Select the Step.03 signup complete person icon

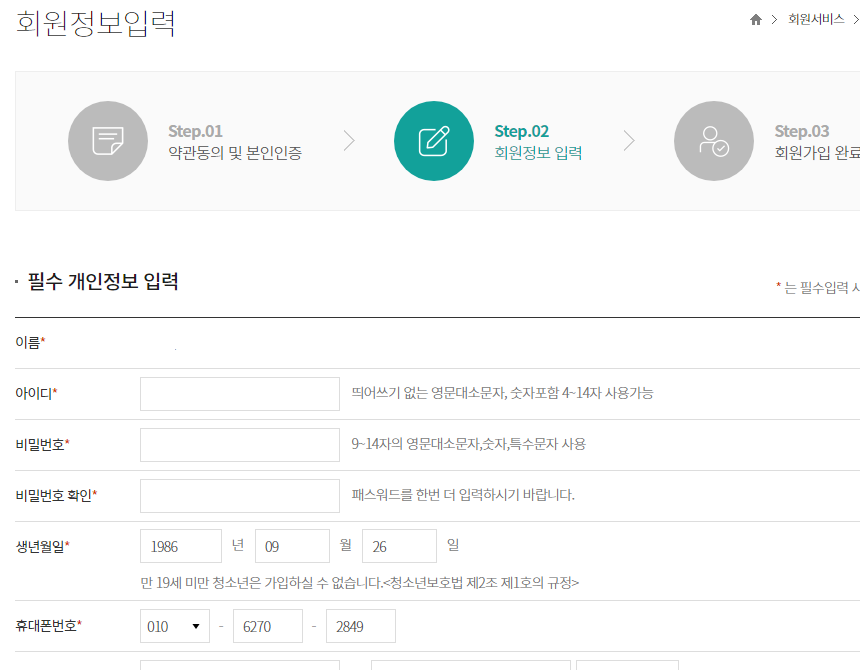[x=713, y=140]
